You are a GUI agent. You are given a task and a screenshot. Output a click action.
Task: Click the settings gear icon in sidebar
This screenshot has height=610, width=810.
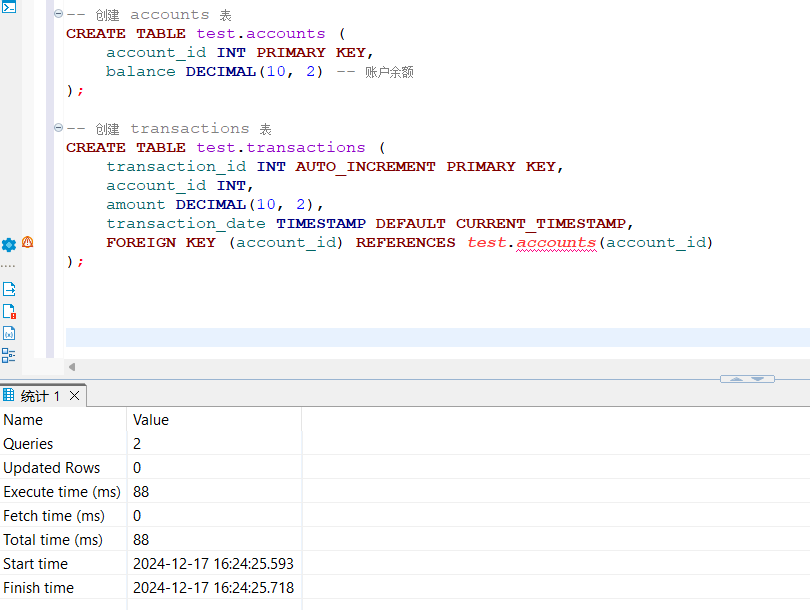tap(9, 244)
